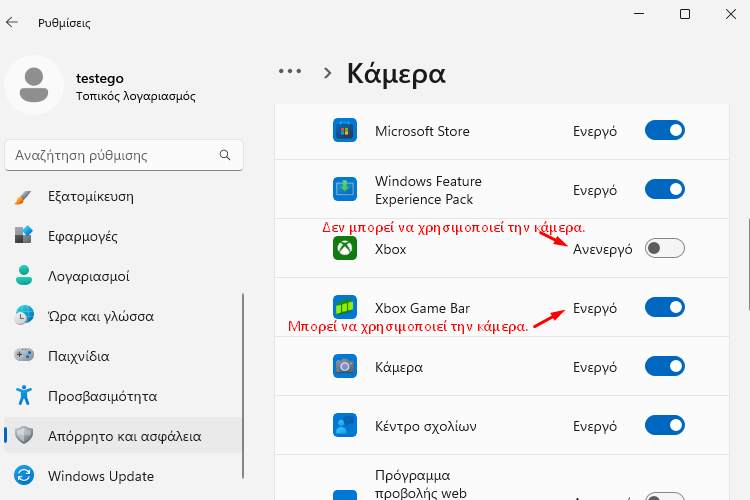Click the Windows Feature Experience Pack icon

click(345, 189)
